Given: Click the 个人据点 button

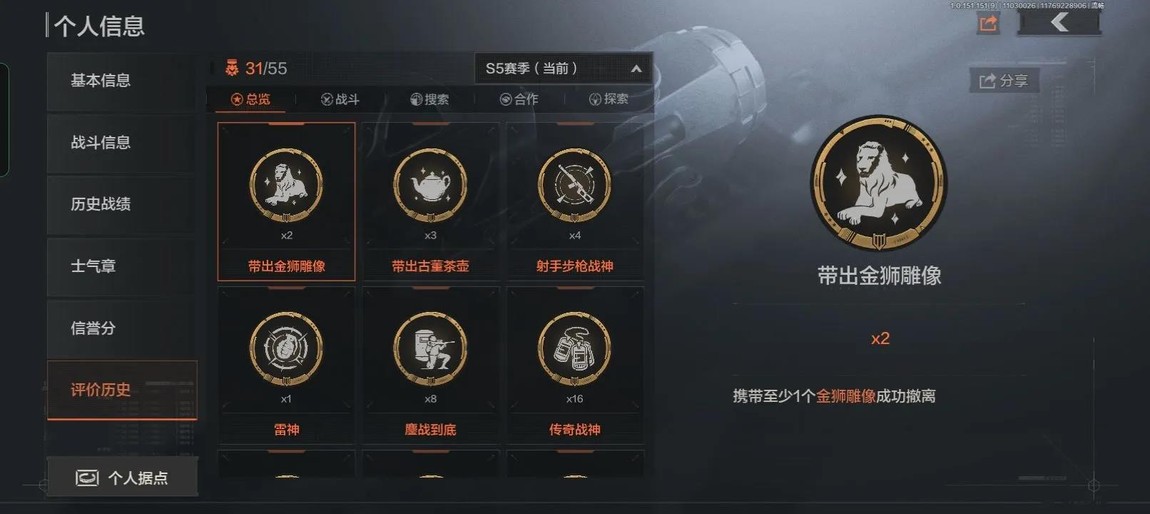Looking at the screenshot, I should 122,478.
